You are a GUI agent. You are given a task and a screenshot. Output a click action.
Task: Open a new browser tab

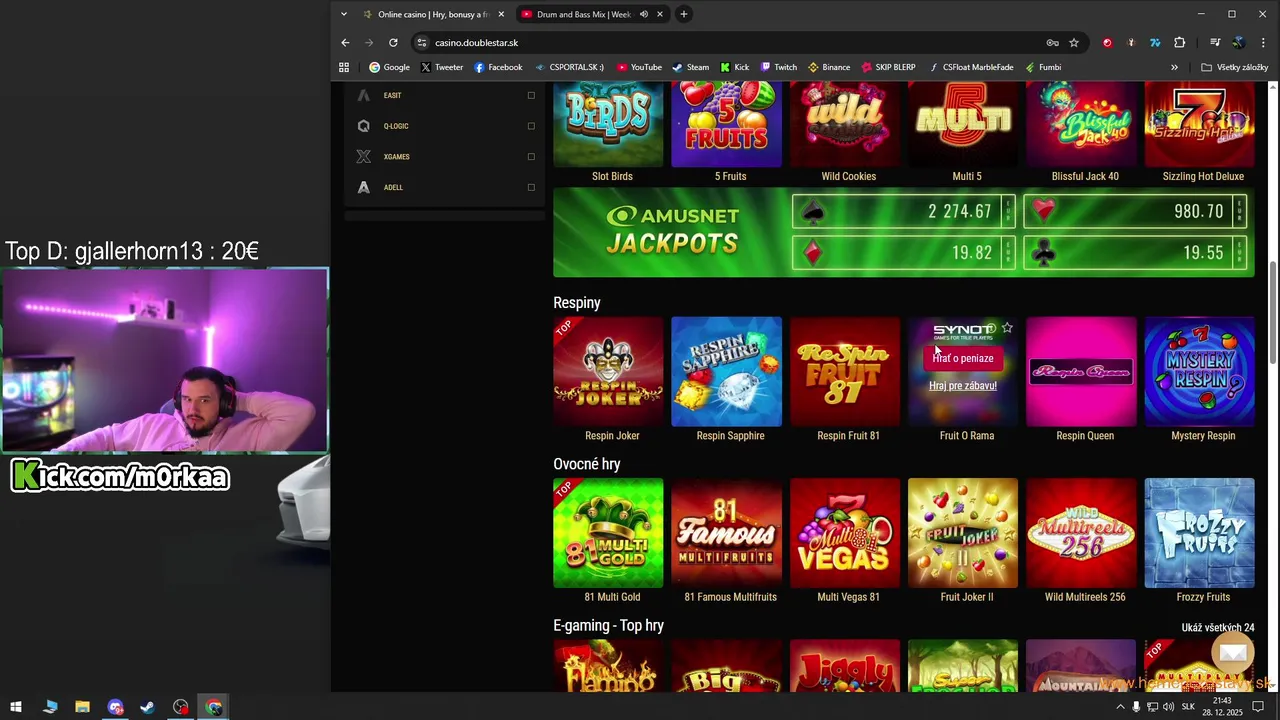[683, 14]
